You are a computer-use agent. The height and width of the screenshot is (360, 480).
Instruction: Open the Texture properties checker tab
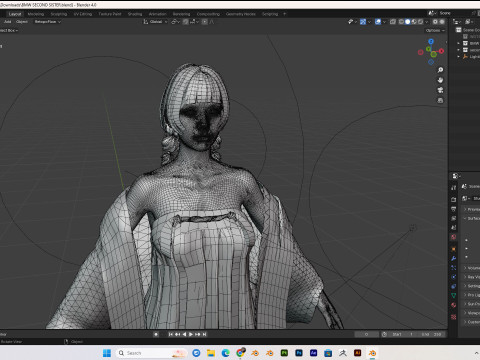coord(454,317)
